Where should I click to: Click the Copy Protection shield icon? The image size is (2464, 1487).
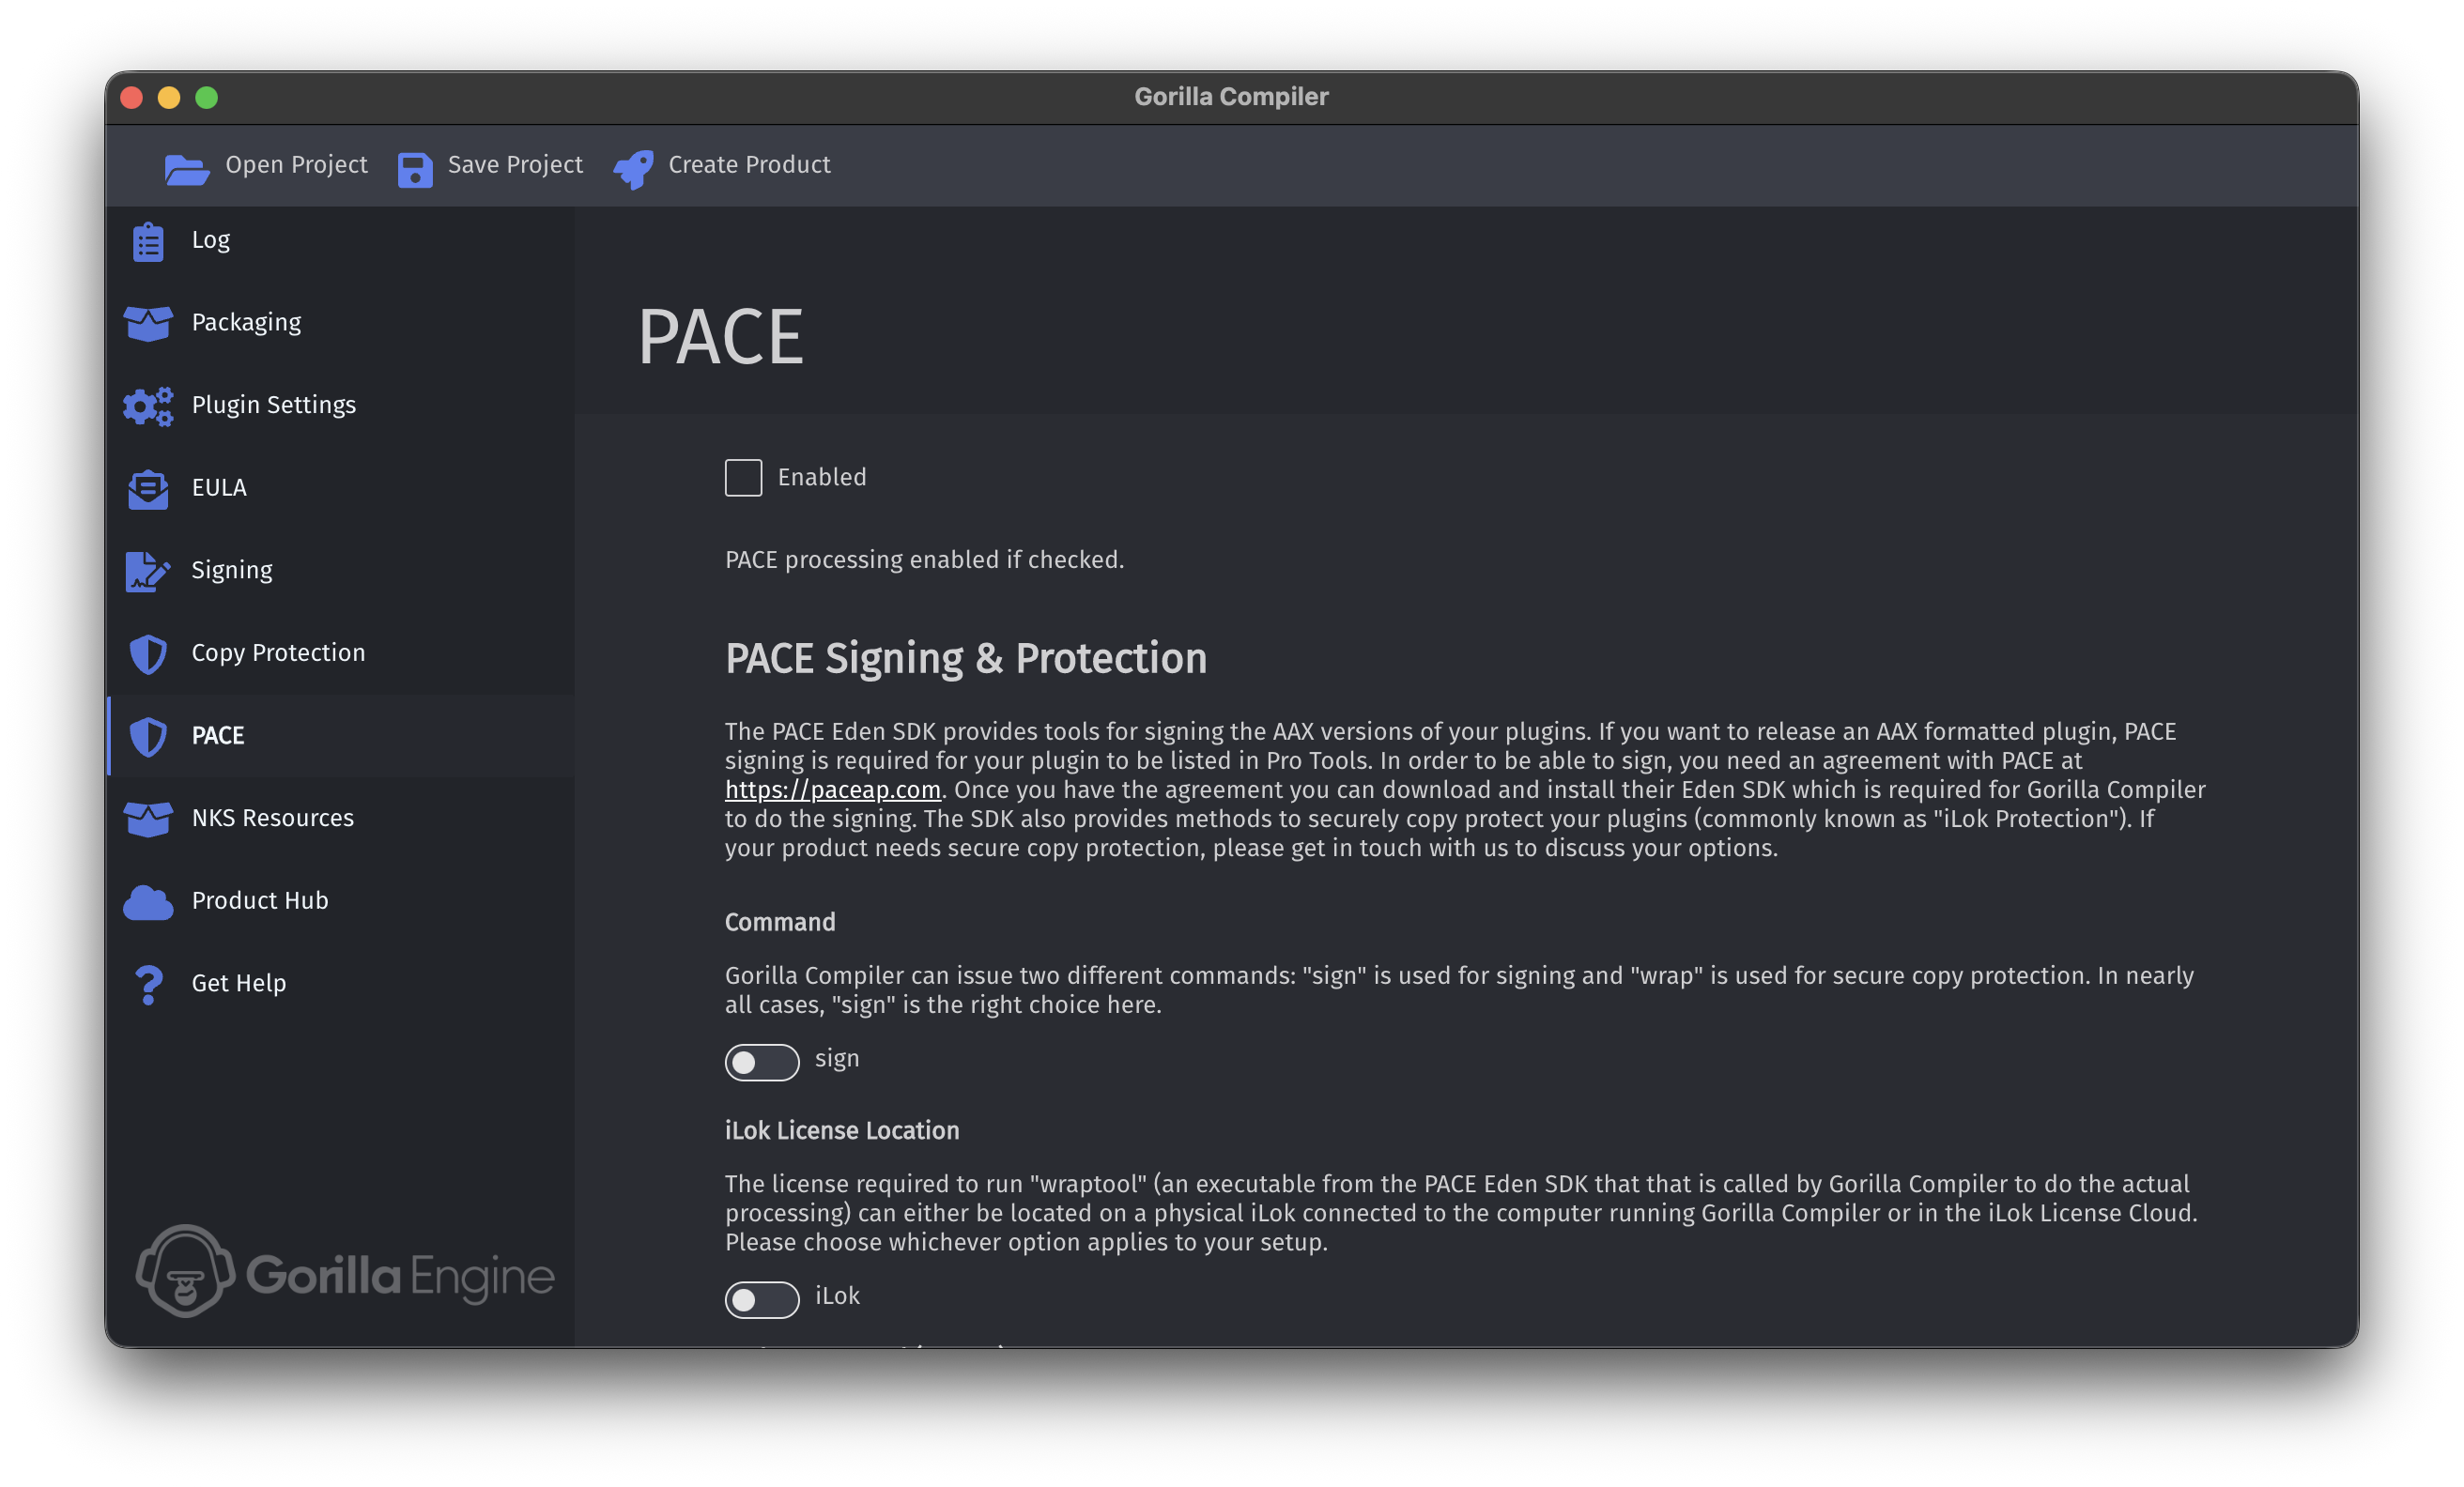(148, 654)
